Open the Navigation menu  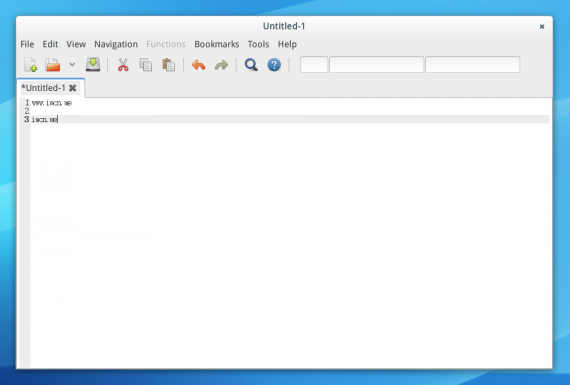coord(116,44)
